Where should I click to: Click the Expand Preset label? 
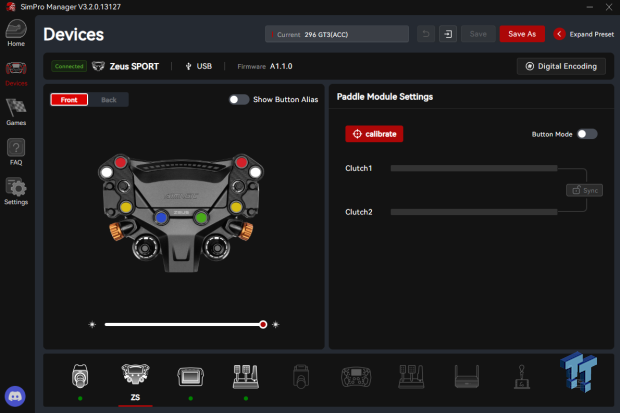point(592,34)
